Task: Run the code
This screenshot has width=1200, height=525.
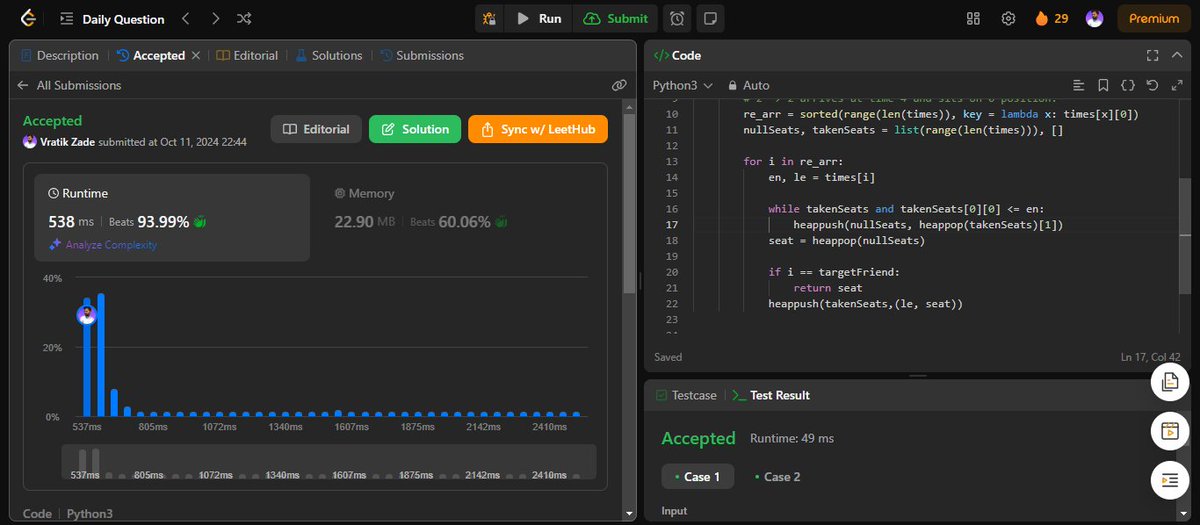Action: [539, 18]
